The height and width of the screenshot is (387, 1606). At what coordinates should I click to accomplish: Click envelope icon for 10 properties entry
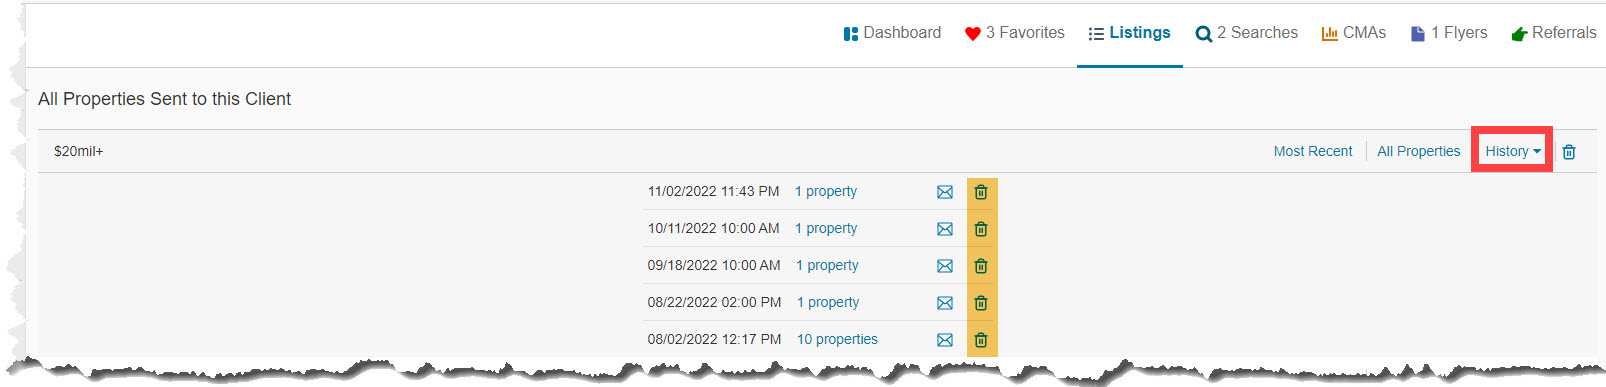[945, 340]
